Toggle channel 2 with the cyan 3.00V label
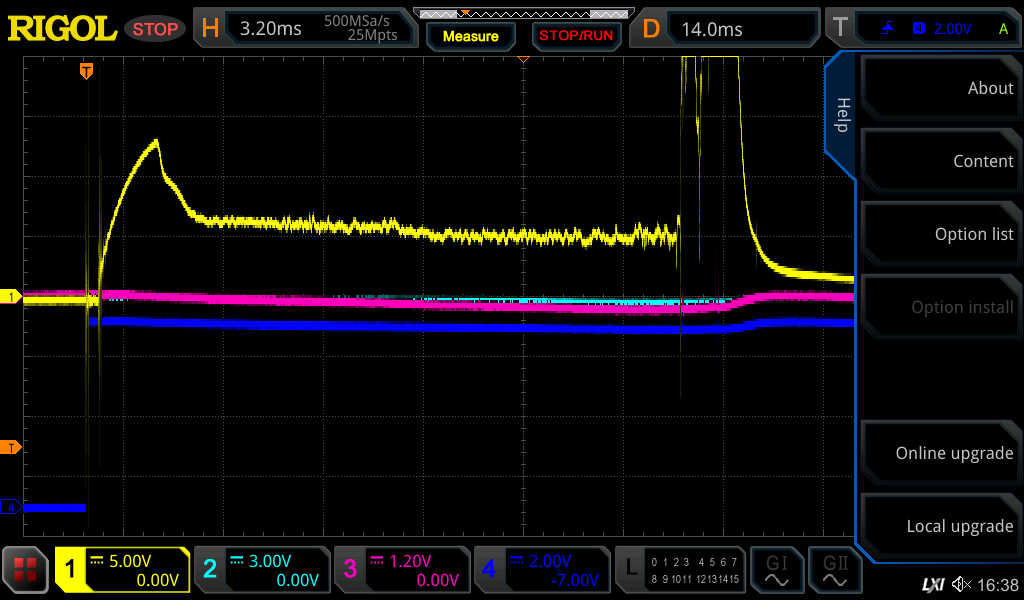The width and height of the screenshot is (1024, 600). click(x=261, y=570)
